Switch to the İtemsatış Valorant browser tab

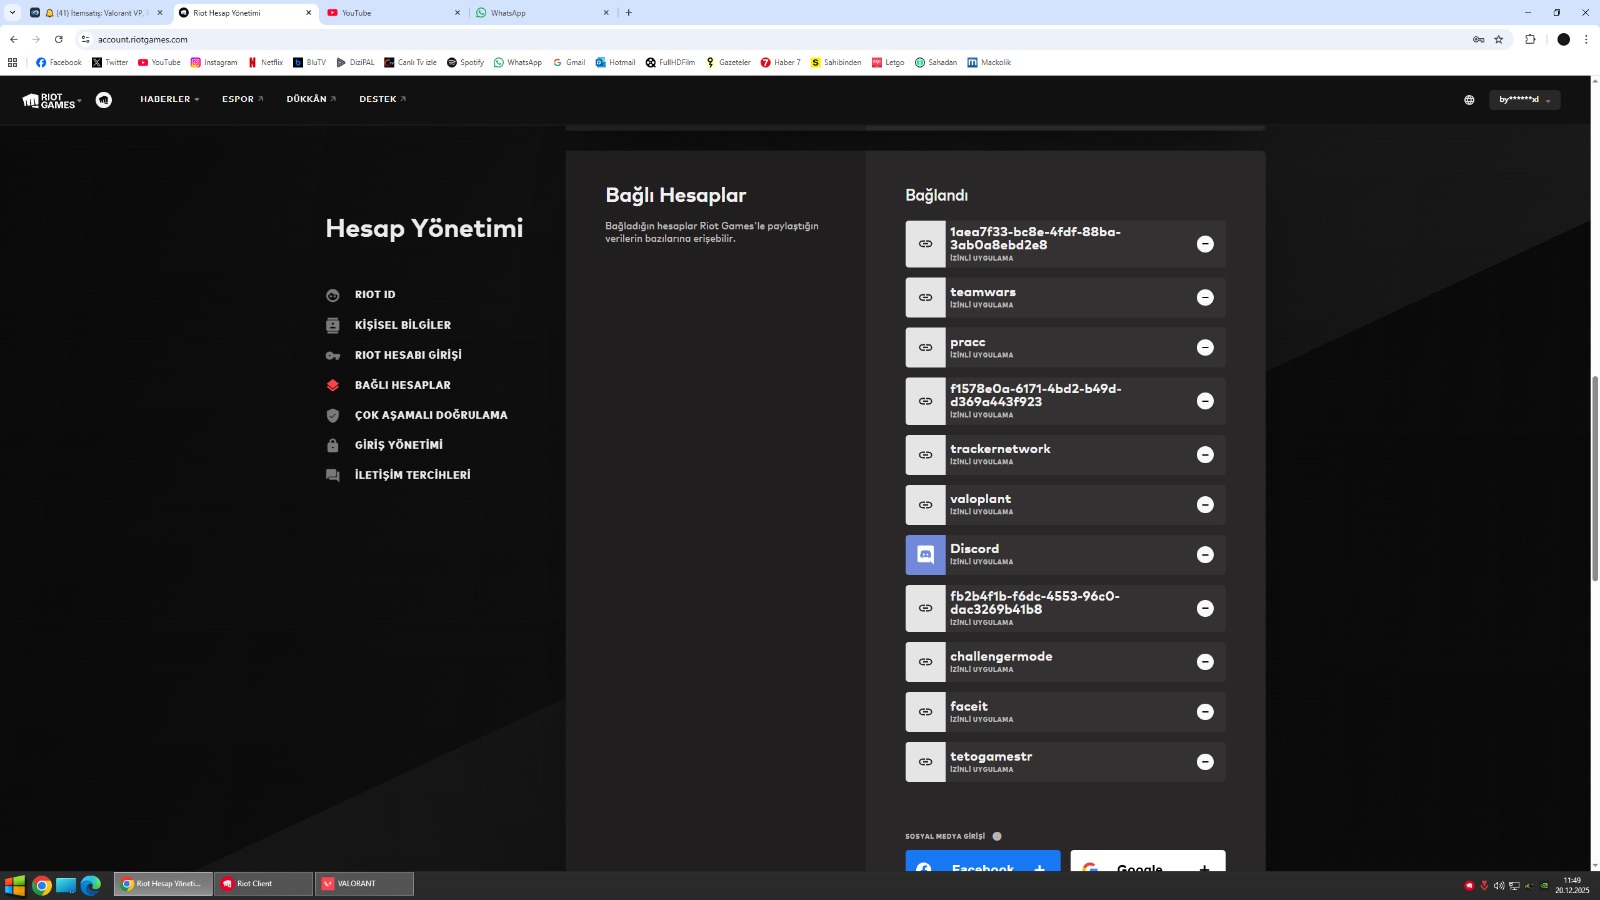point(96,13)
